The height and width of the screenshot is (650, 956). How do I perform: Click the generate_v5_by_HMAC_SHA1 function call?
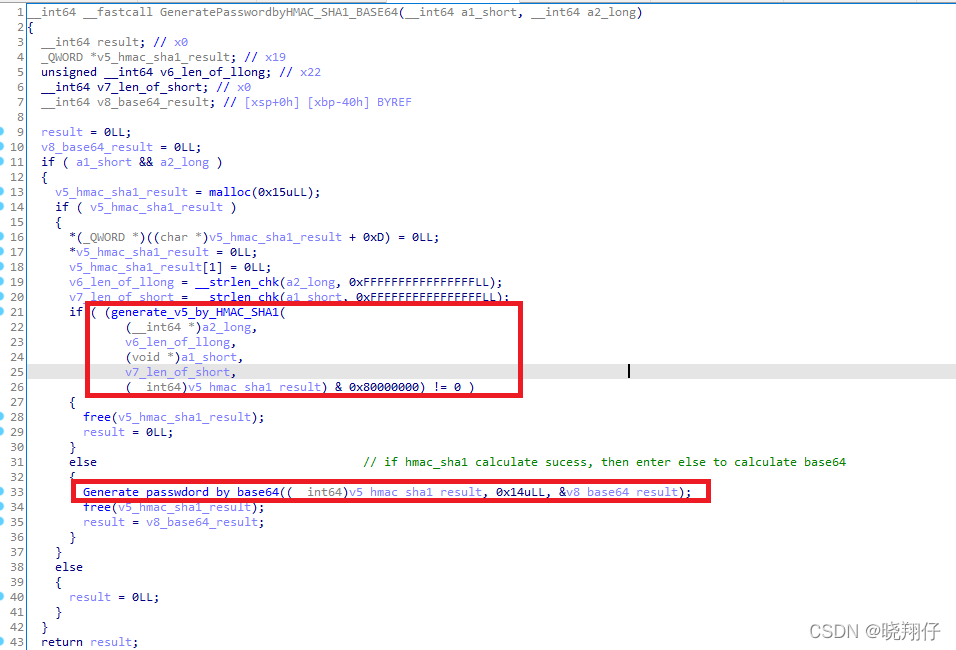point(195,312)
